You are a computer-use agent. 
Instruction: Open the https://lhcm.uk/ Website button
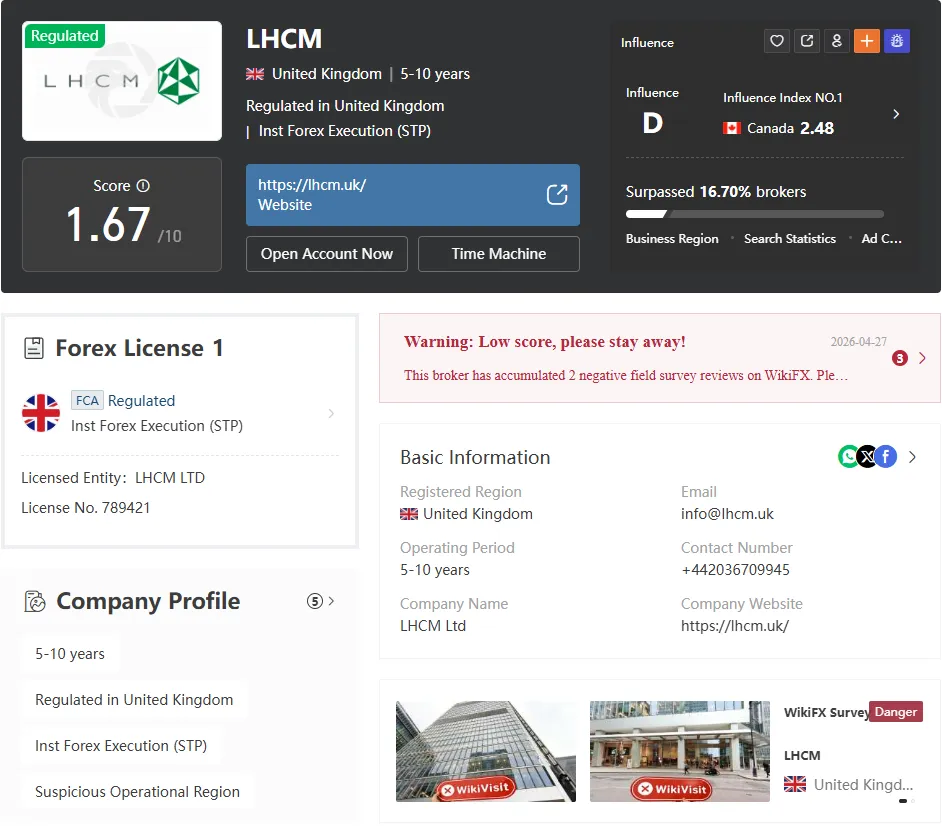coord(413,195)
